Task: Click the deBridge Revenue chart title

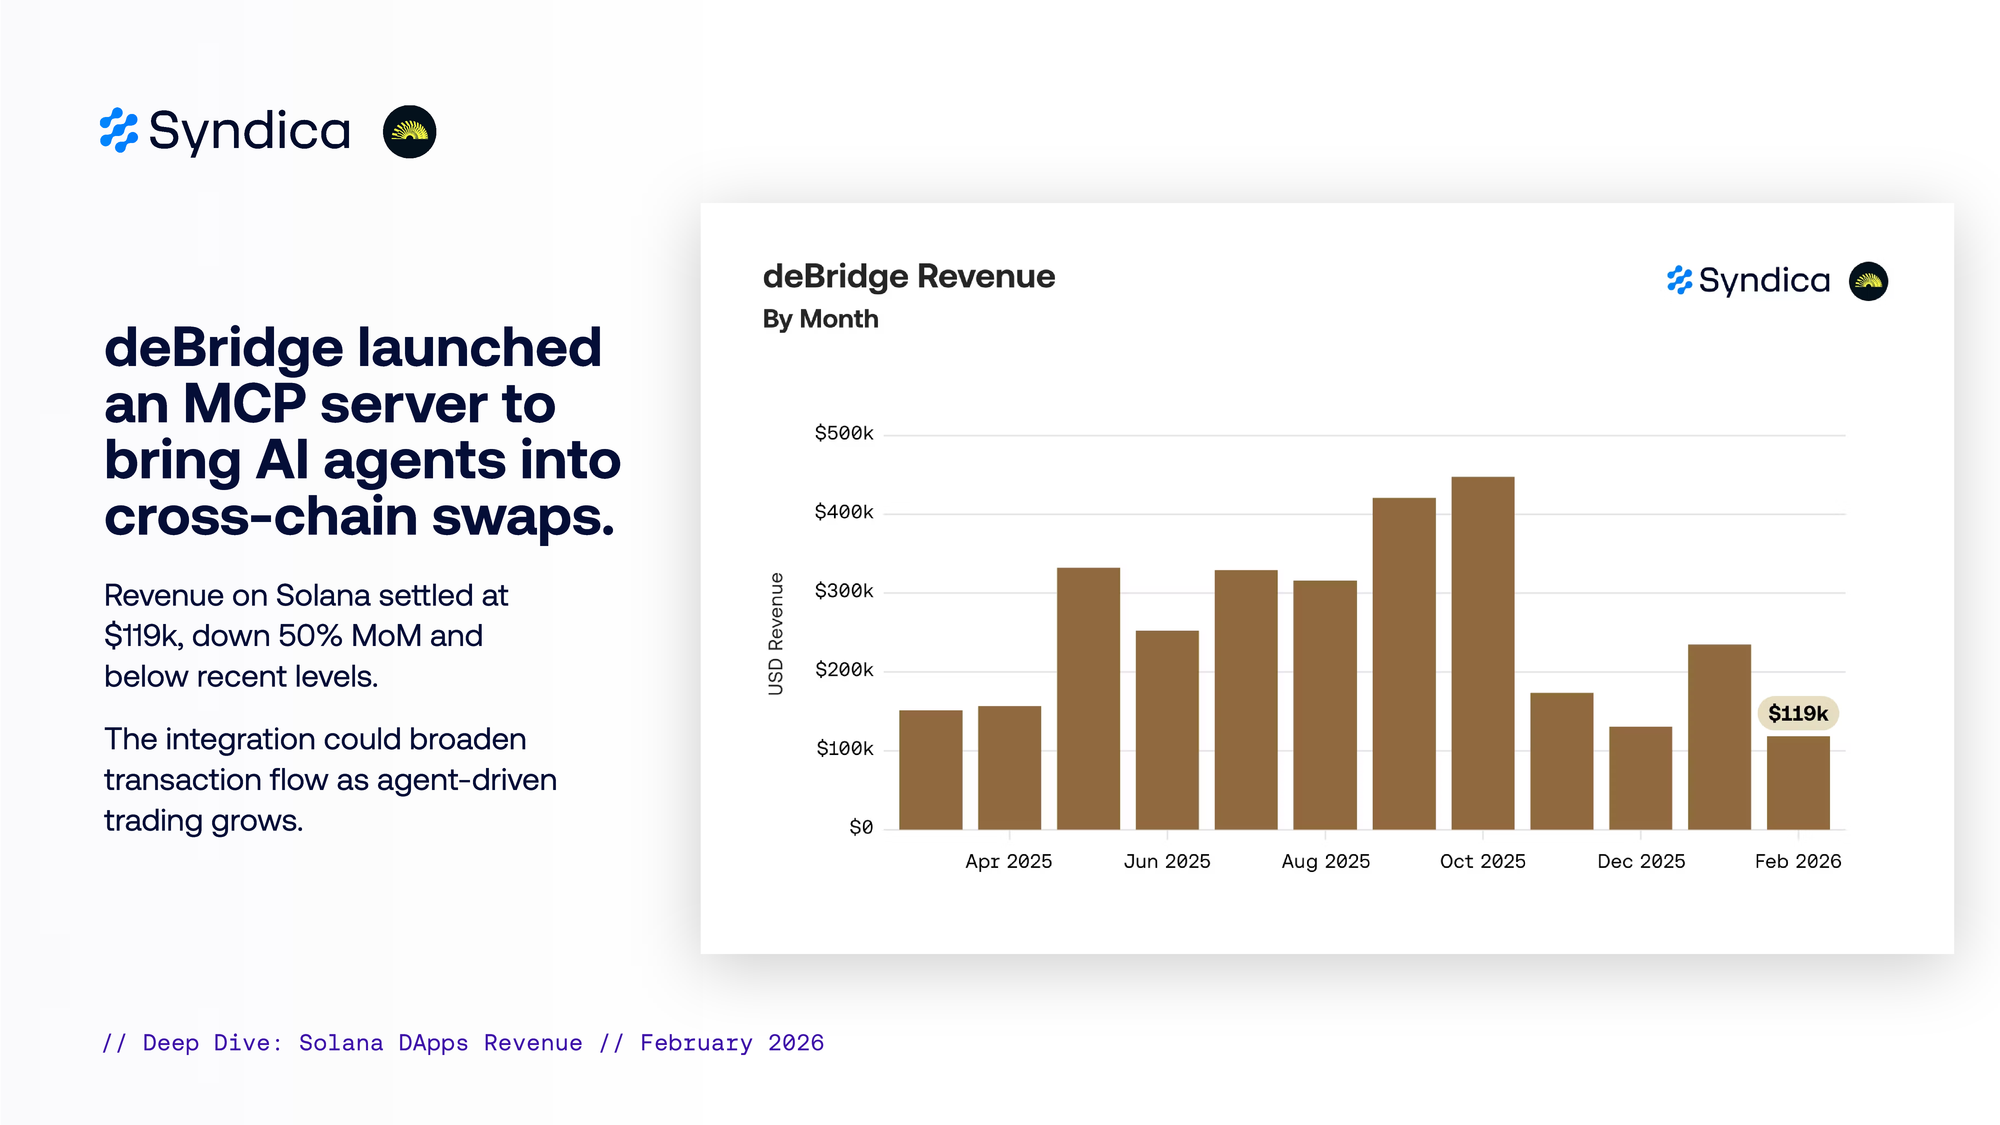Action: tap(908, 276)
